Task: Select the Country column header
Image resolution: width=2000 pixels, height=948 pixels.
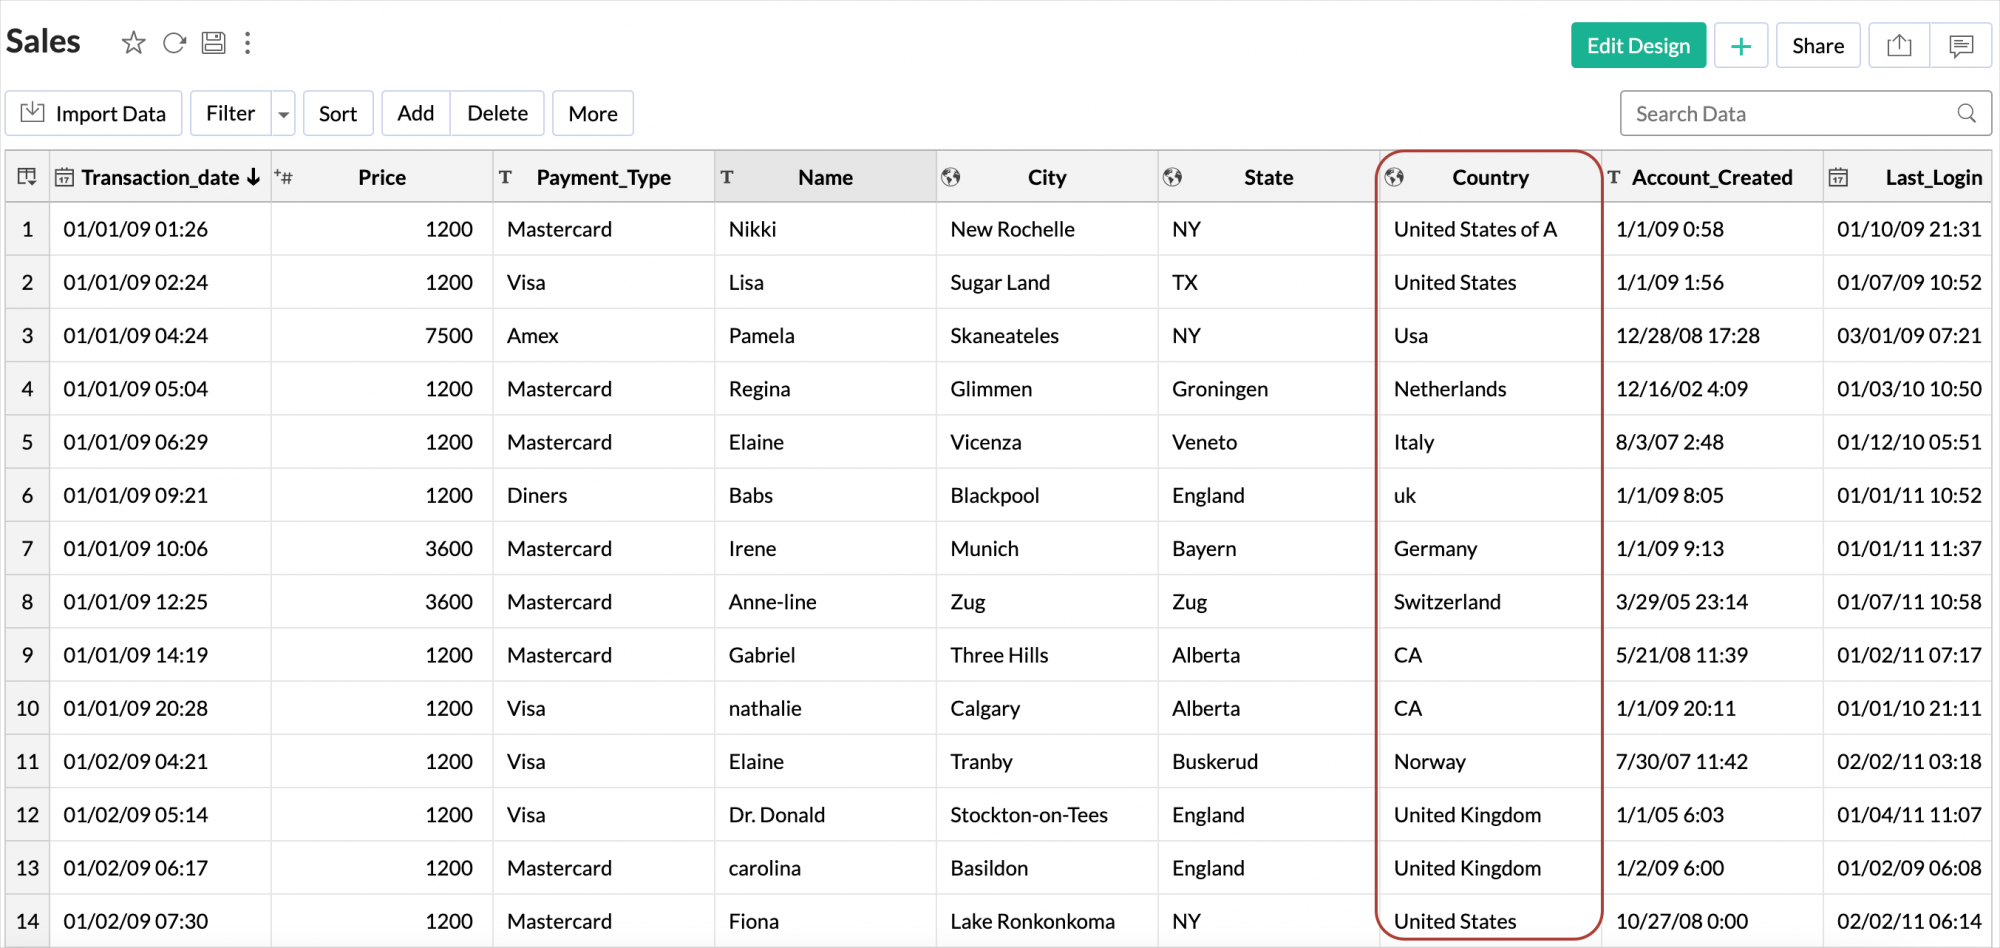Action: coord(1489,177)
